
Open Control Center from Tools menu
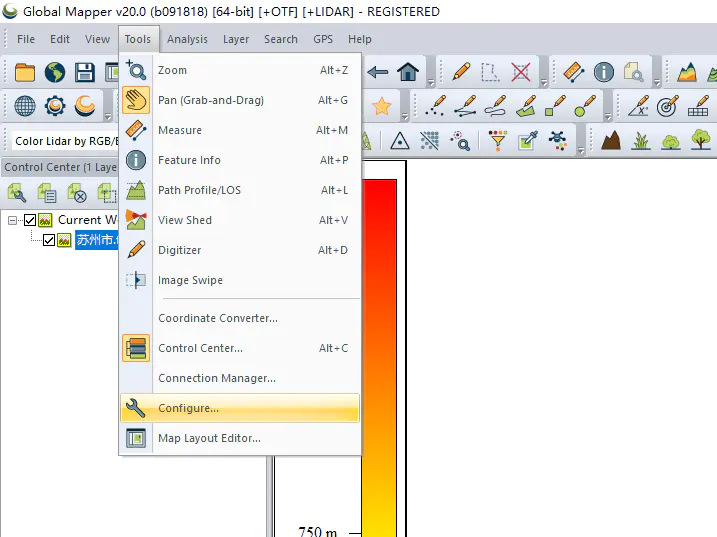[x=240, y=348]
